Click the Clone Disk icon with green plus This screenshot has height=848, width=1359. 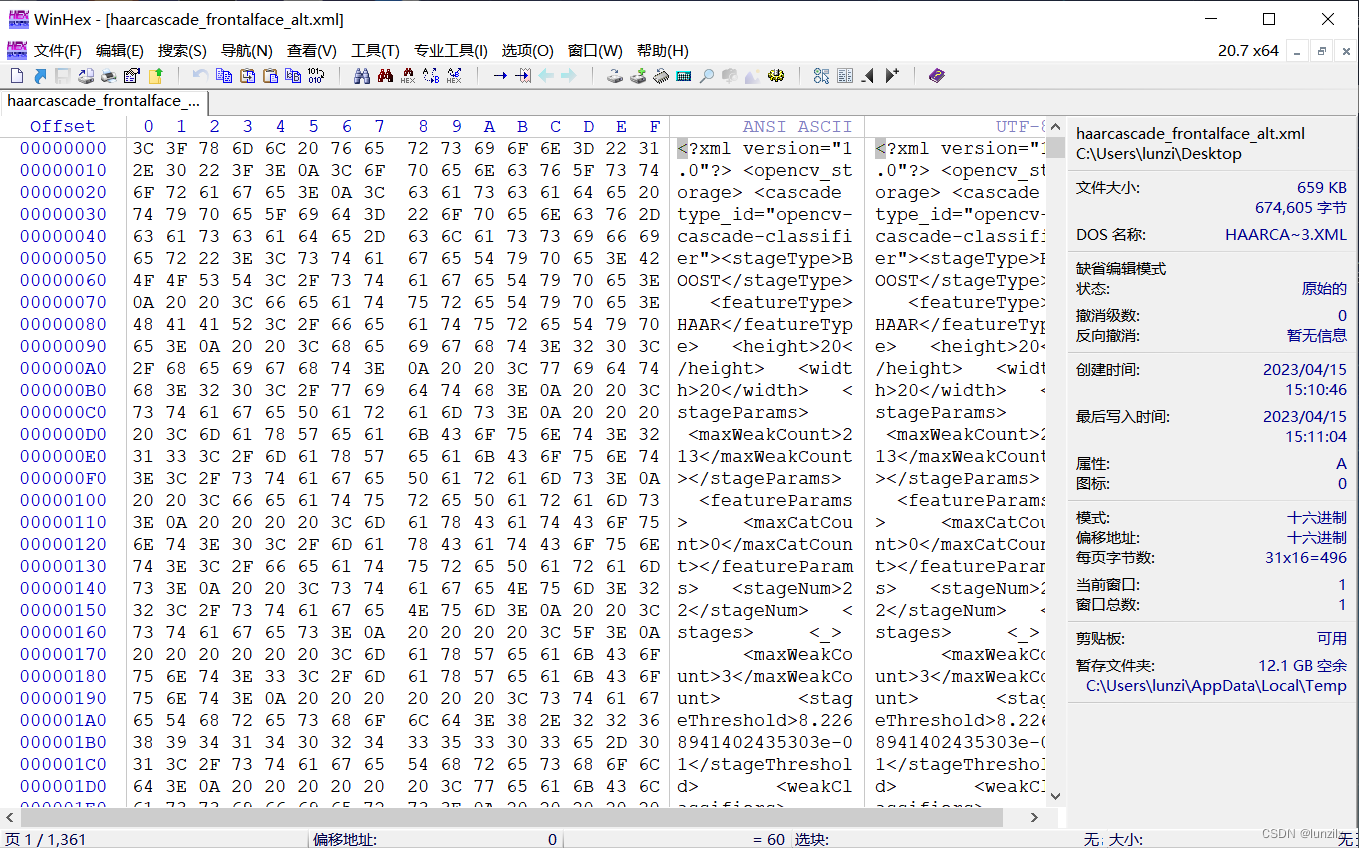(638, 76)
